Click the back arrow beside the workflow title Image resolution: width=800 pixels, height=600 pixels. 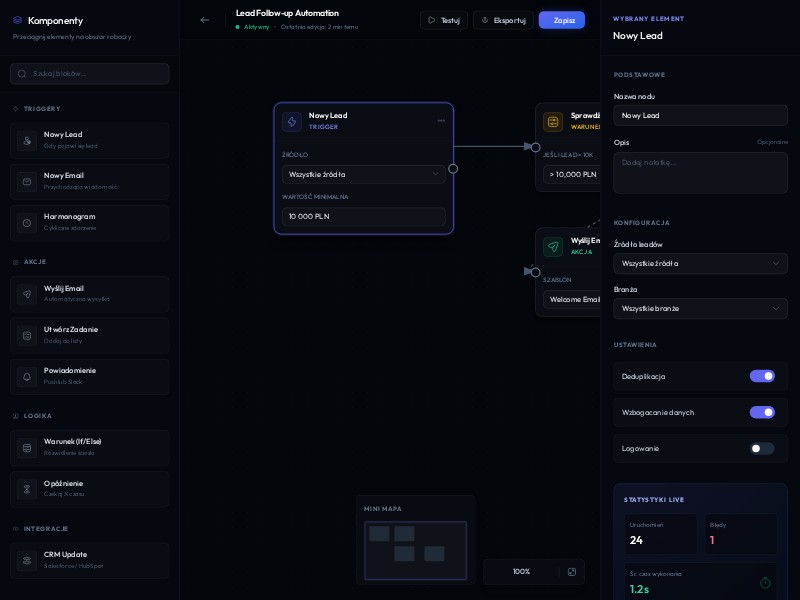point(205,20)
